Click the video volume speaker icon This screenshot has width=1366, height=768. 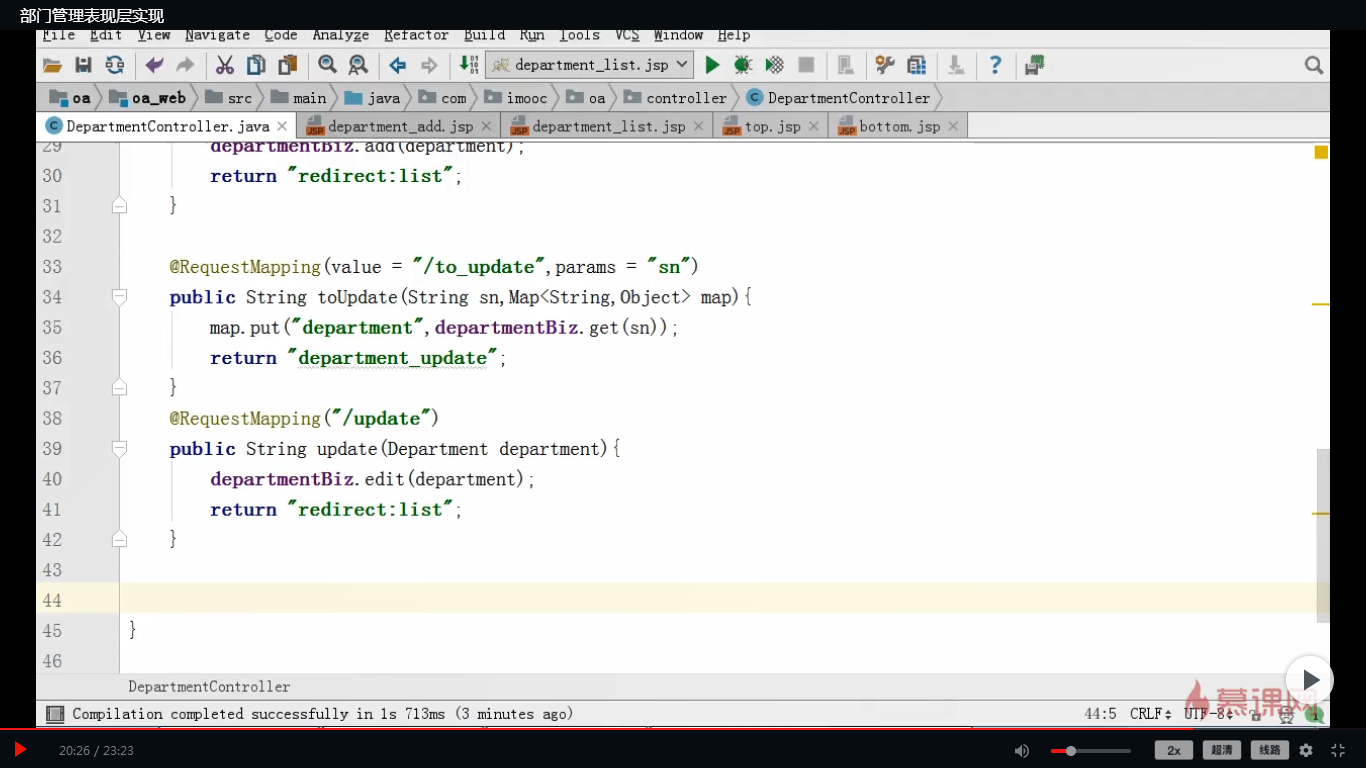pyautogui.click(x=1022, y=750)
